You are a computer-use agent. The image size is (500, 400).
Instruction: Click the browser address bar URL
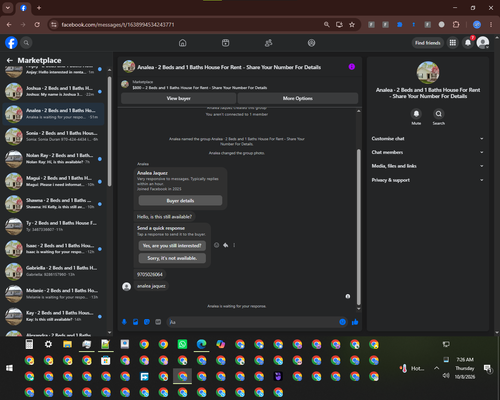tap(118, 25)
